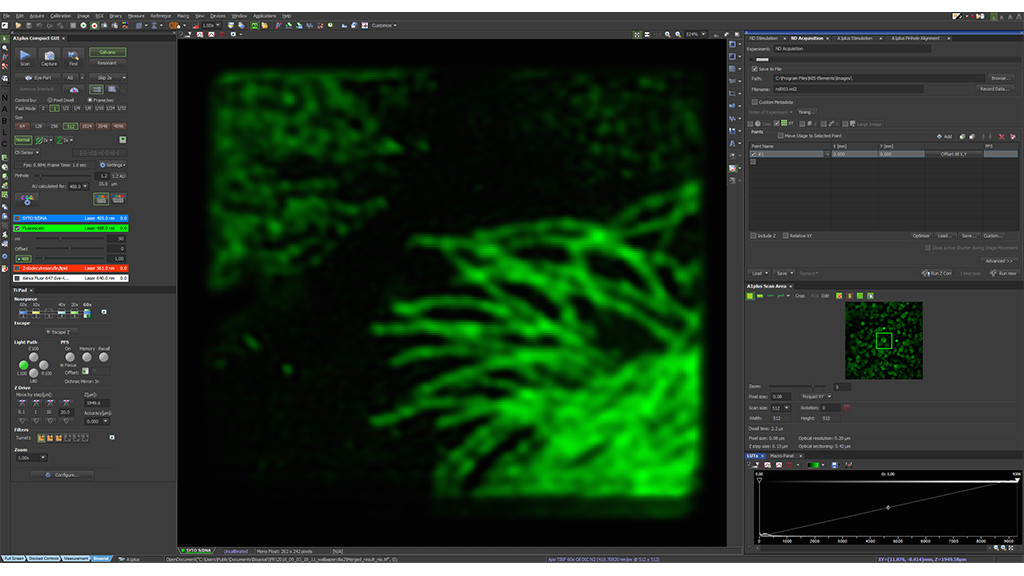Open the Applications menu
Image resolution: width=1024 pixels, height=576 pixels.
coord(264,16)
